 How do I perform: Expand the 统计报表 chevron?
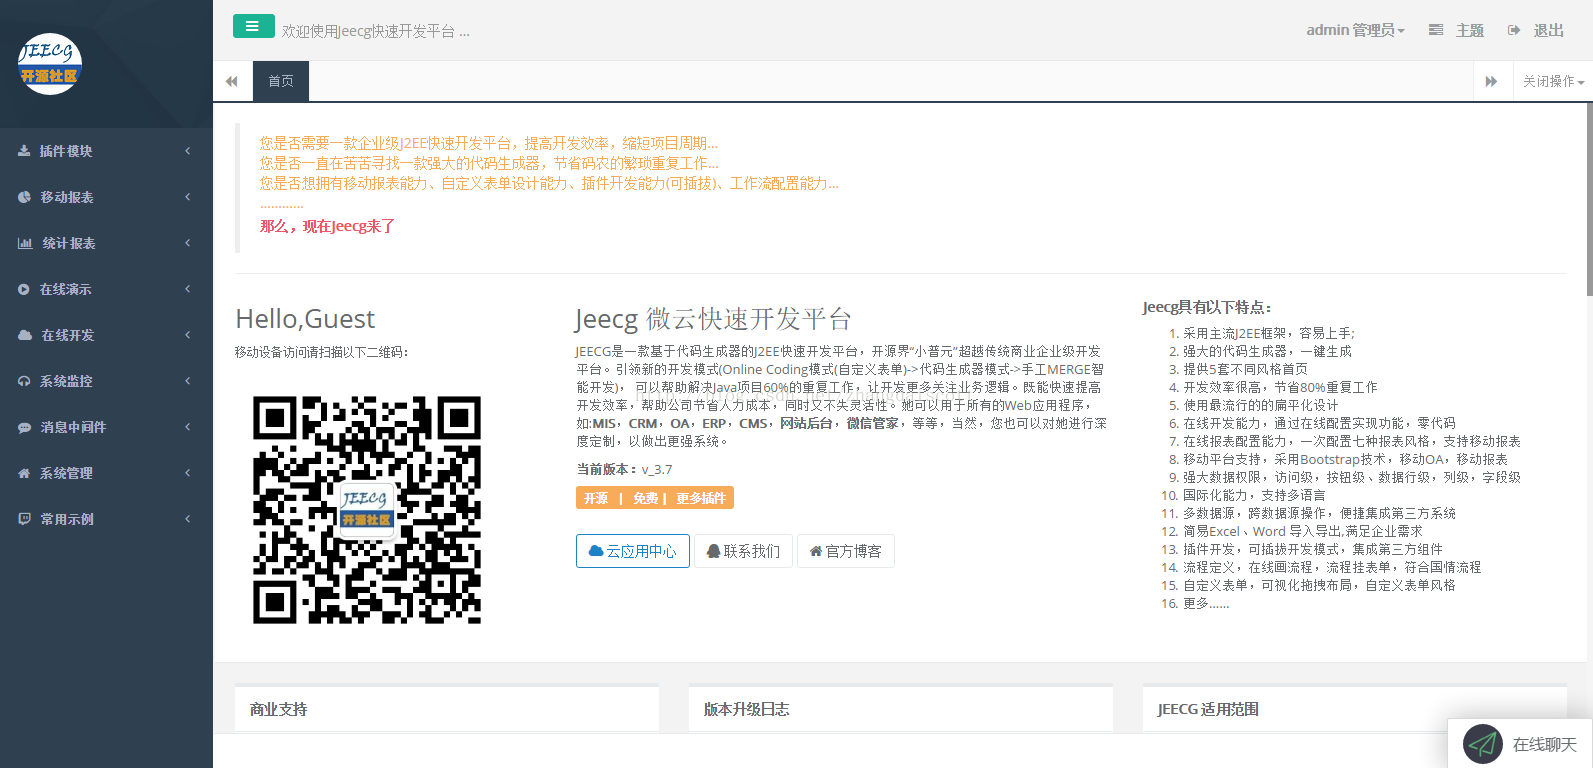[x=188, y=243]
